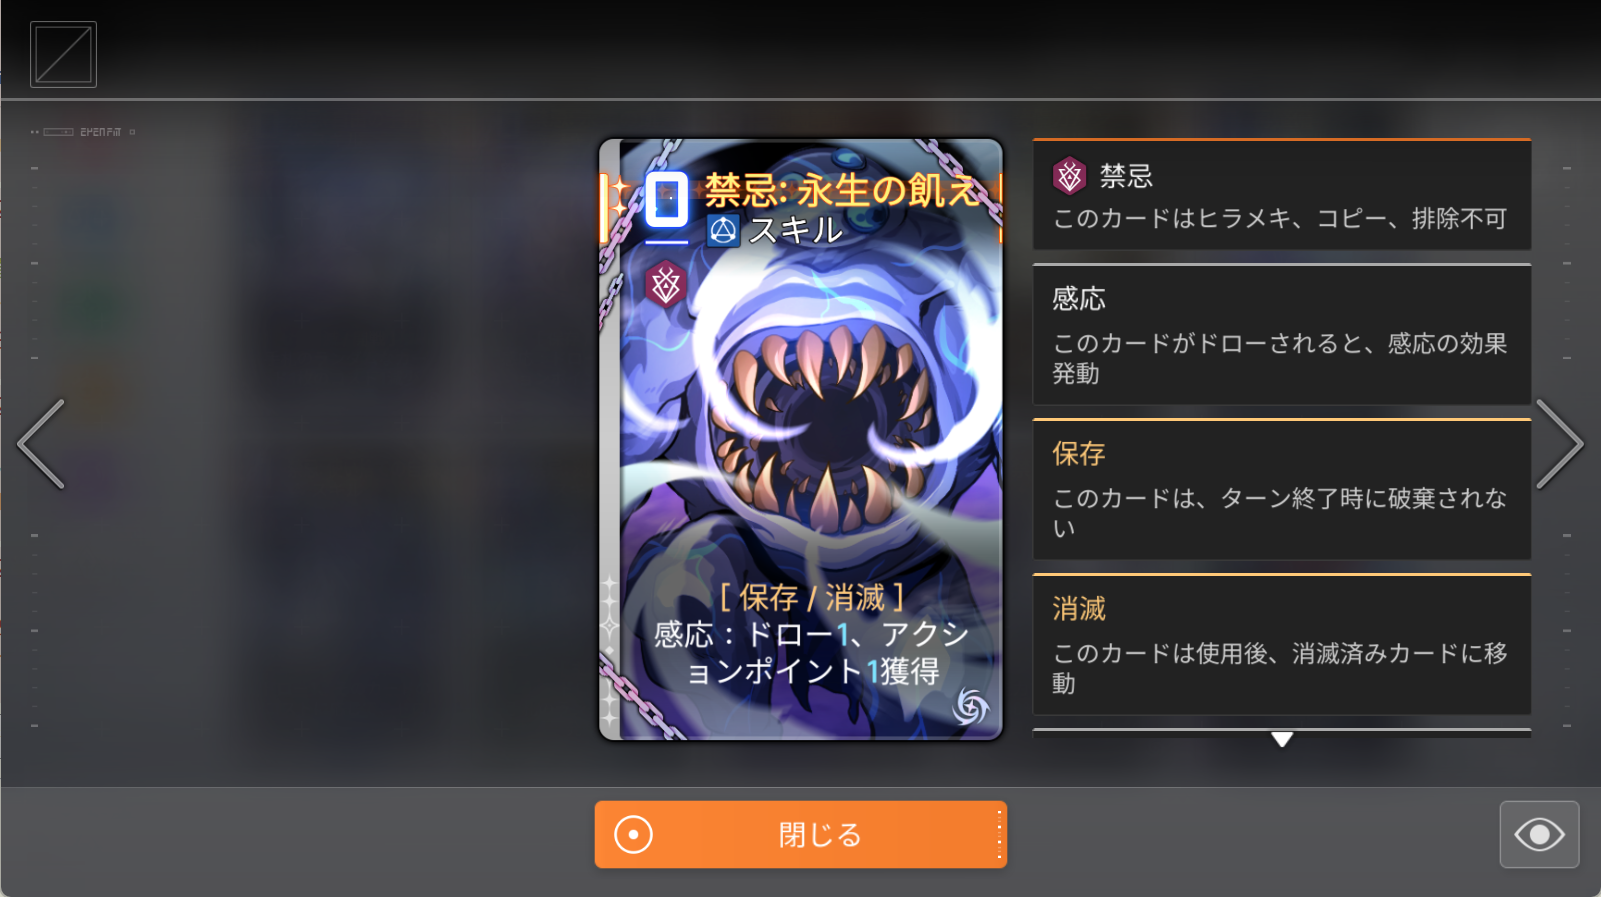Click the 禁忌 emblem in the description panel
This screenshot has width=1601, height=897.
(1069, 176)
